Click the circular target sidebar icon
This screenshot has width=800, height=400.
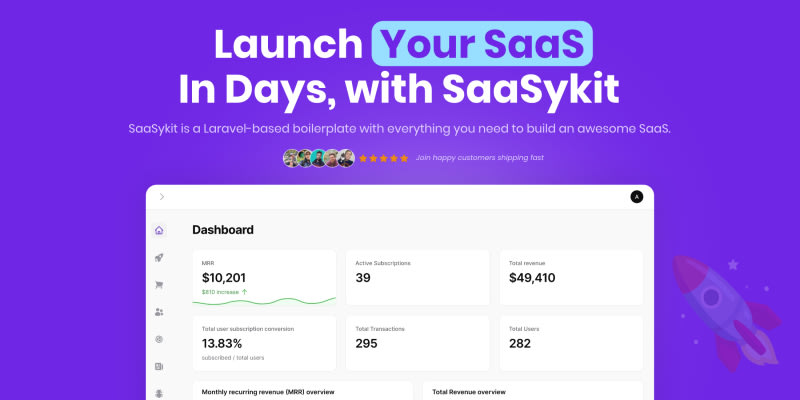tap(159, 340)
